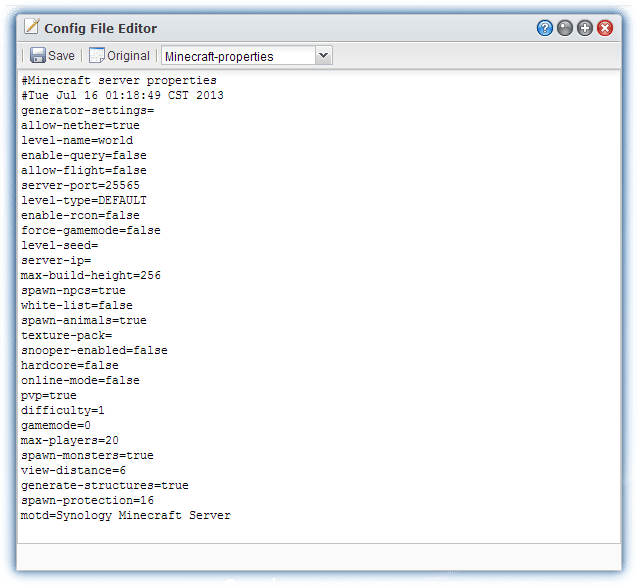This screenshot has width=637, height=586.
Task: Click the 'white-list=false' line
Action: pos(77,306)
